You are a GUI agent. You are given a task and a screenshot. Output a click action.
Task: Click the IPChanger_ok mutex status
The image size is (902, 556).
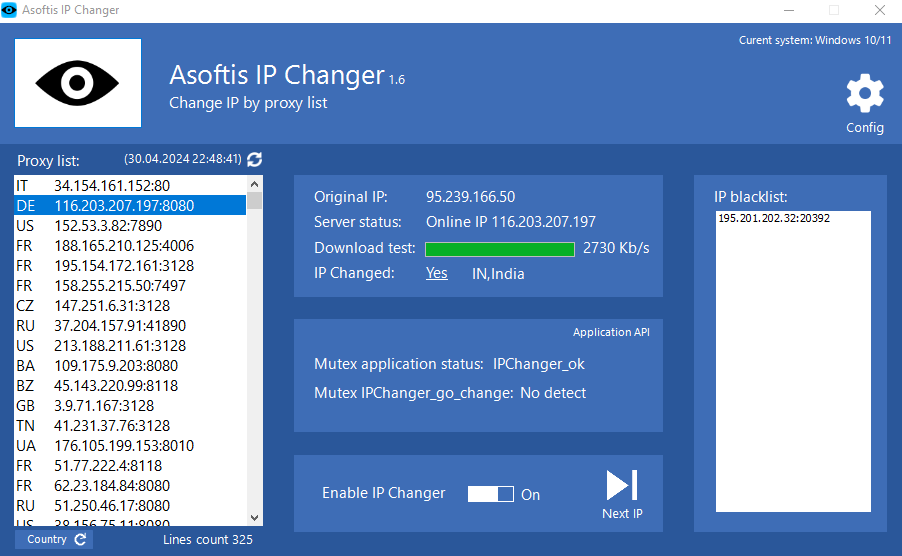tap(538, 365)
